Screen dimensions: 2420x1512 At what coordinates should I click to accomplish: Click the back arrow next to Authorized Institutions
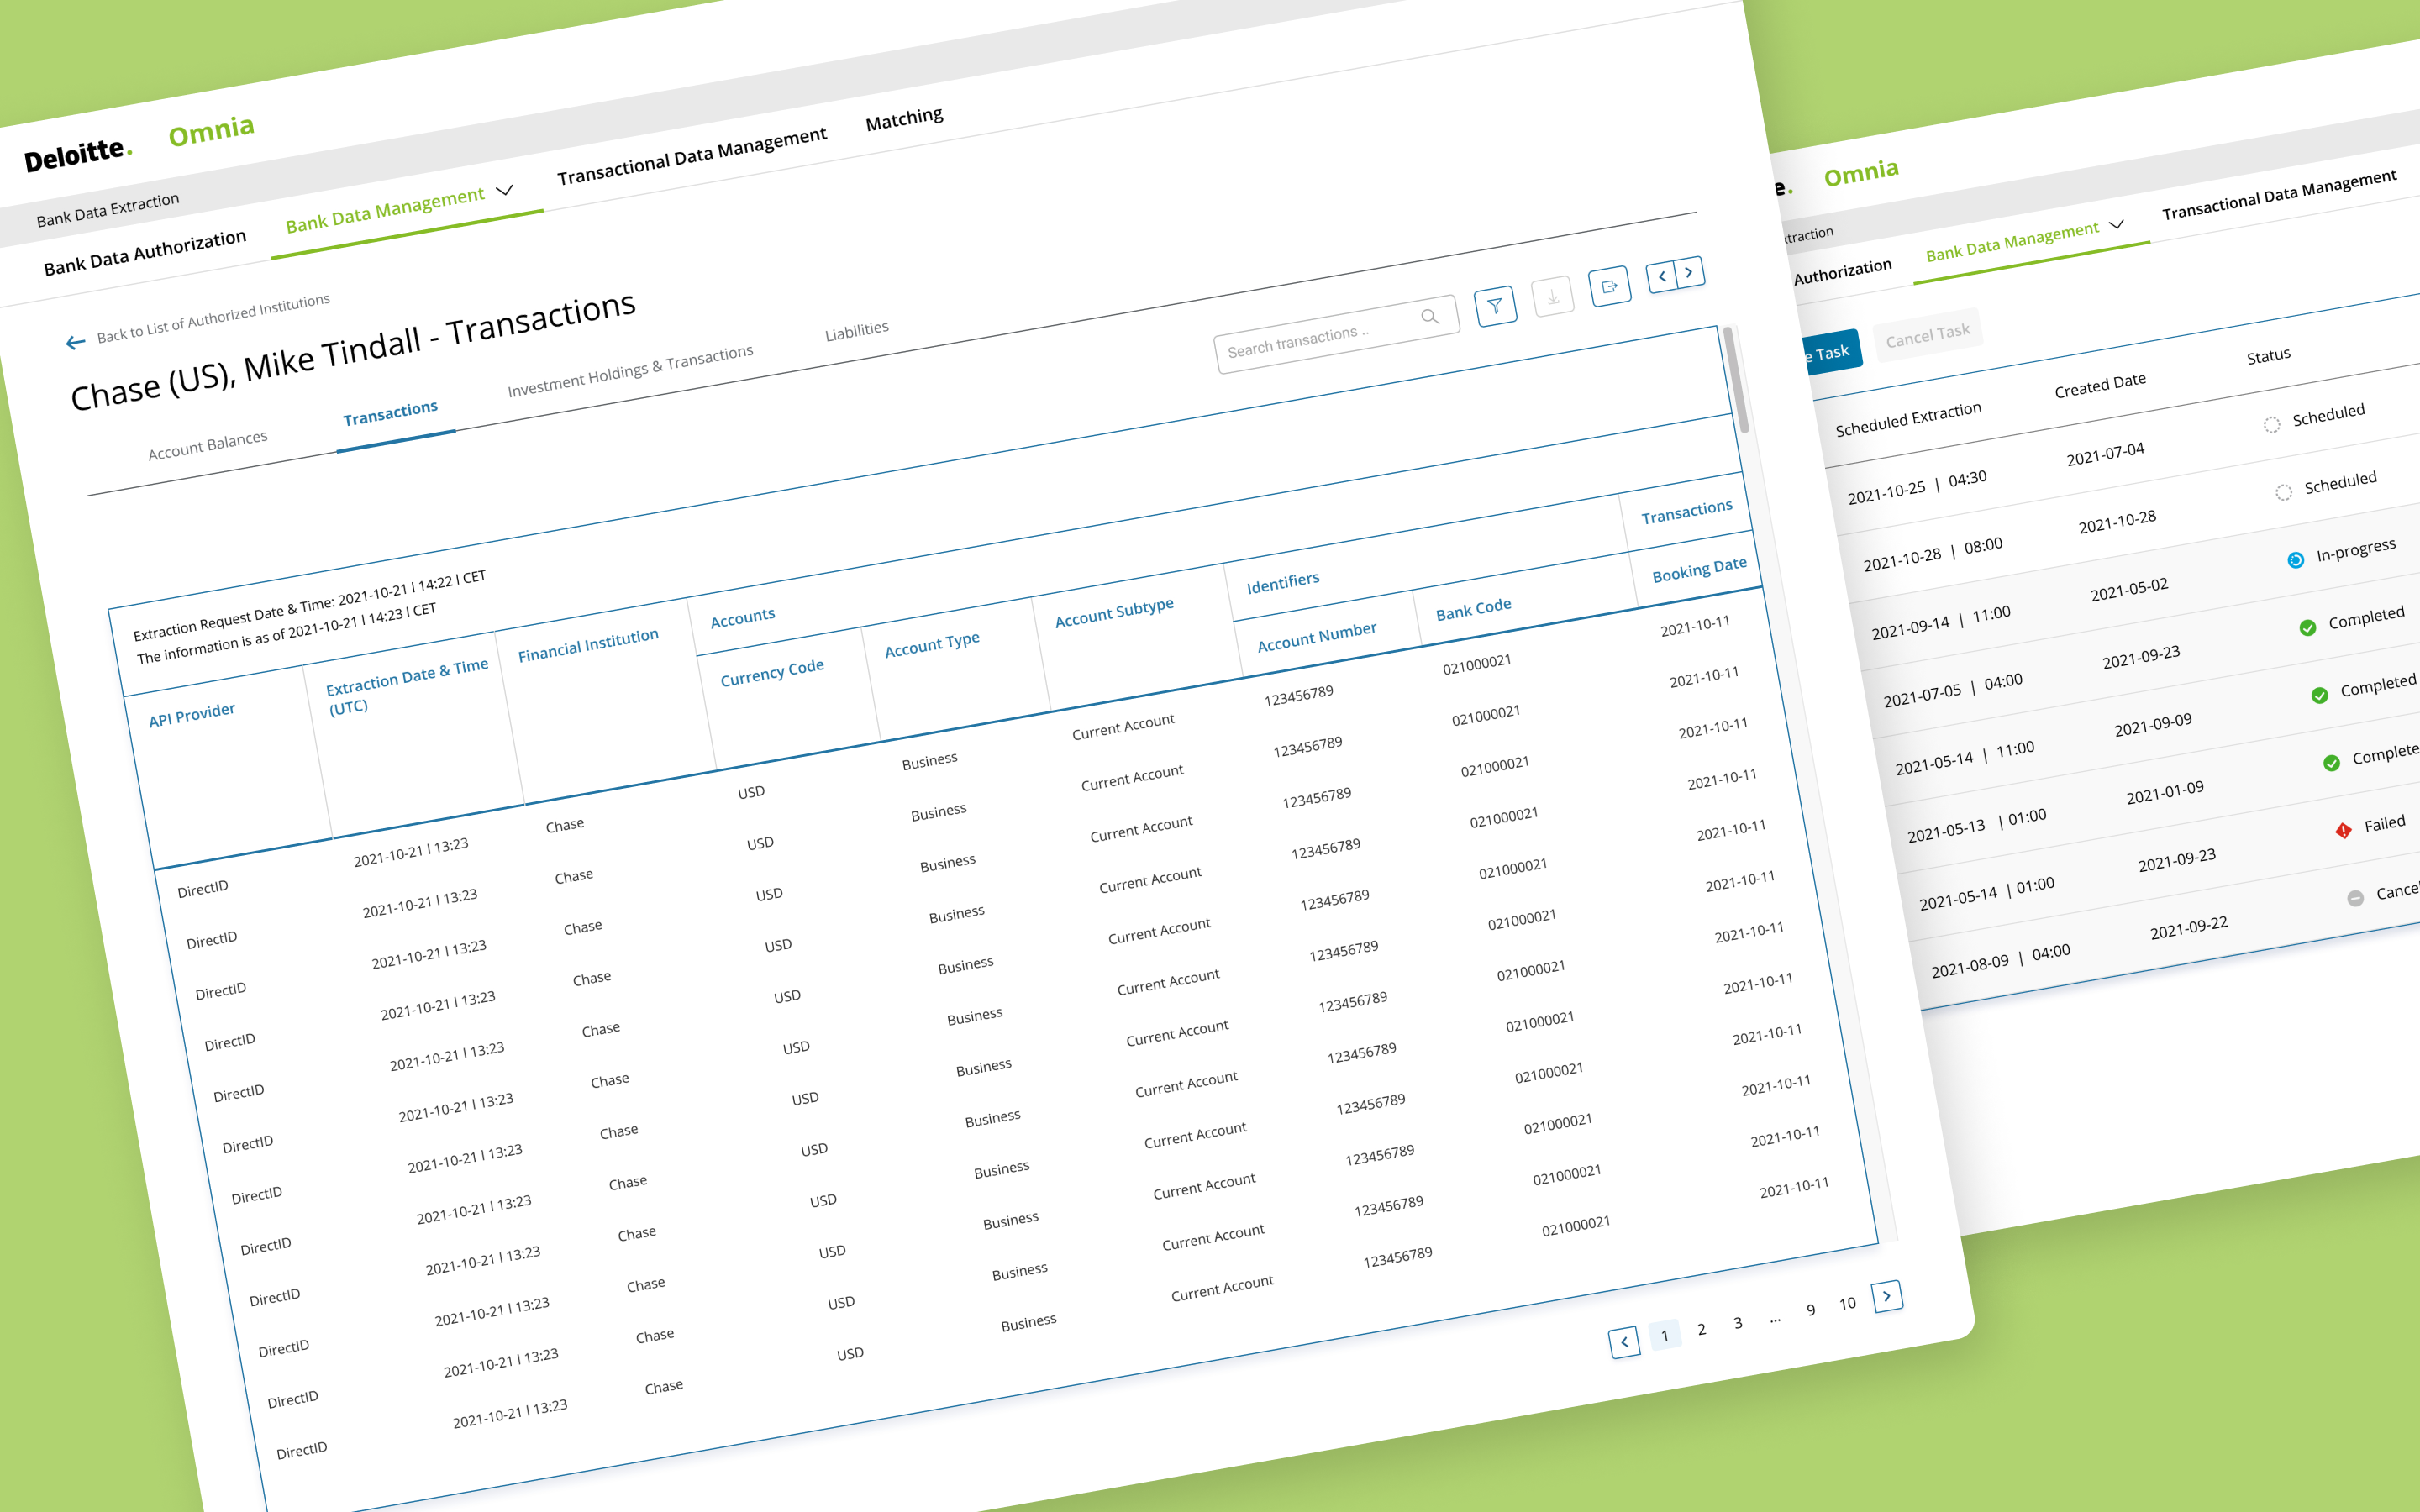pyautogui.click(x=75, y=343)
